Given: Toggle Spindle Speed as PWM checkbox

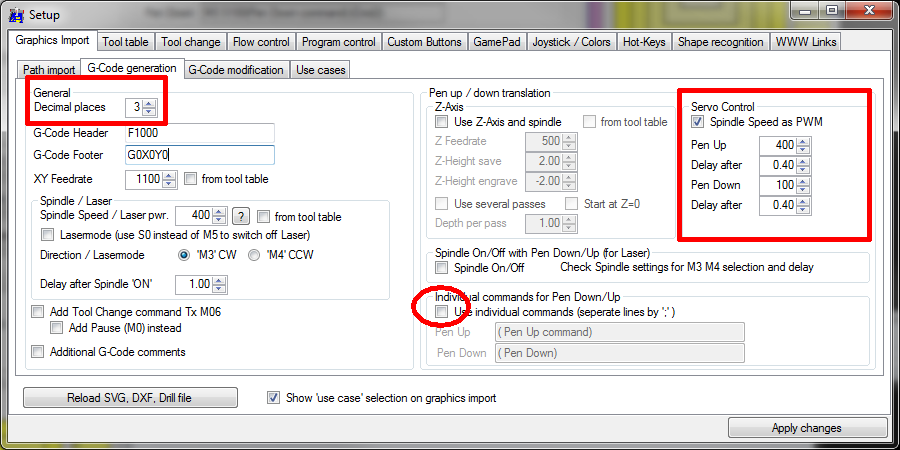Looking at the screenshot, I should (697, 122).
